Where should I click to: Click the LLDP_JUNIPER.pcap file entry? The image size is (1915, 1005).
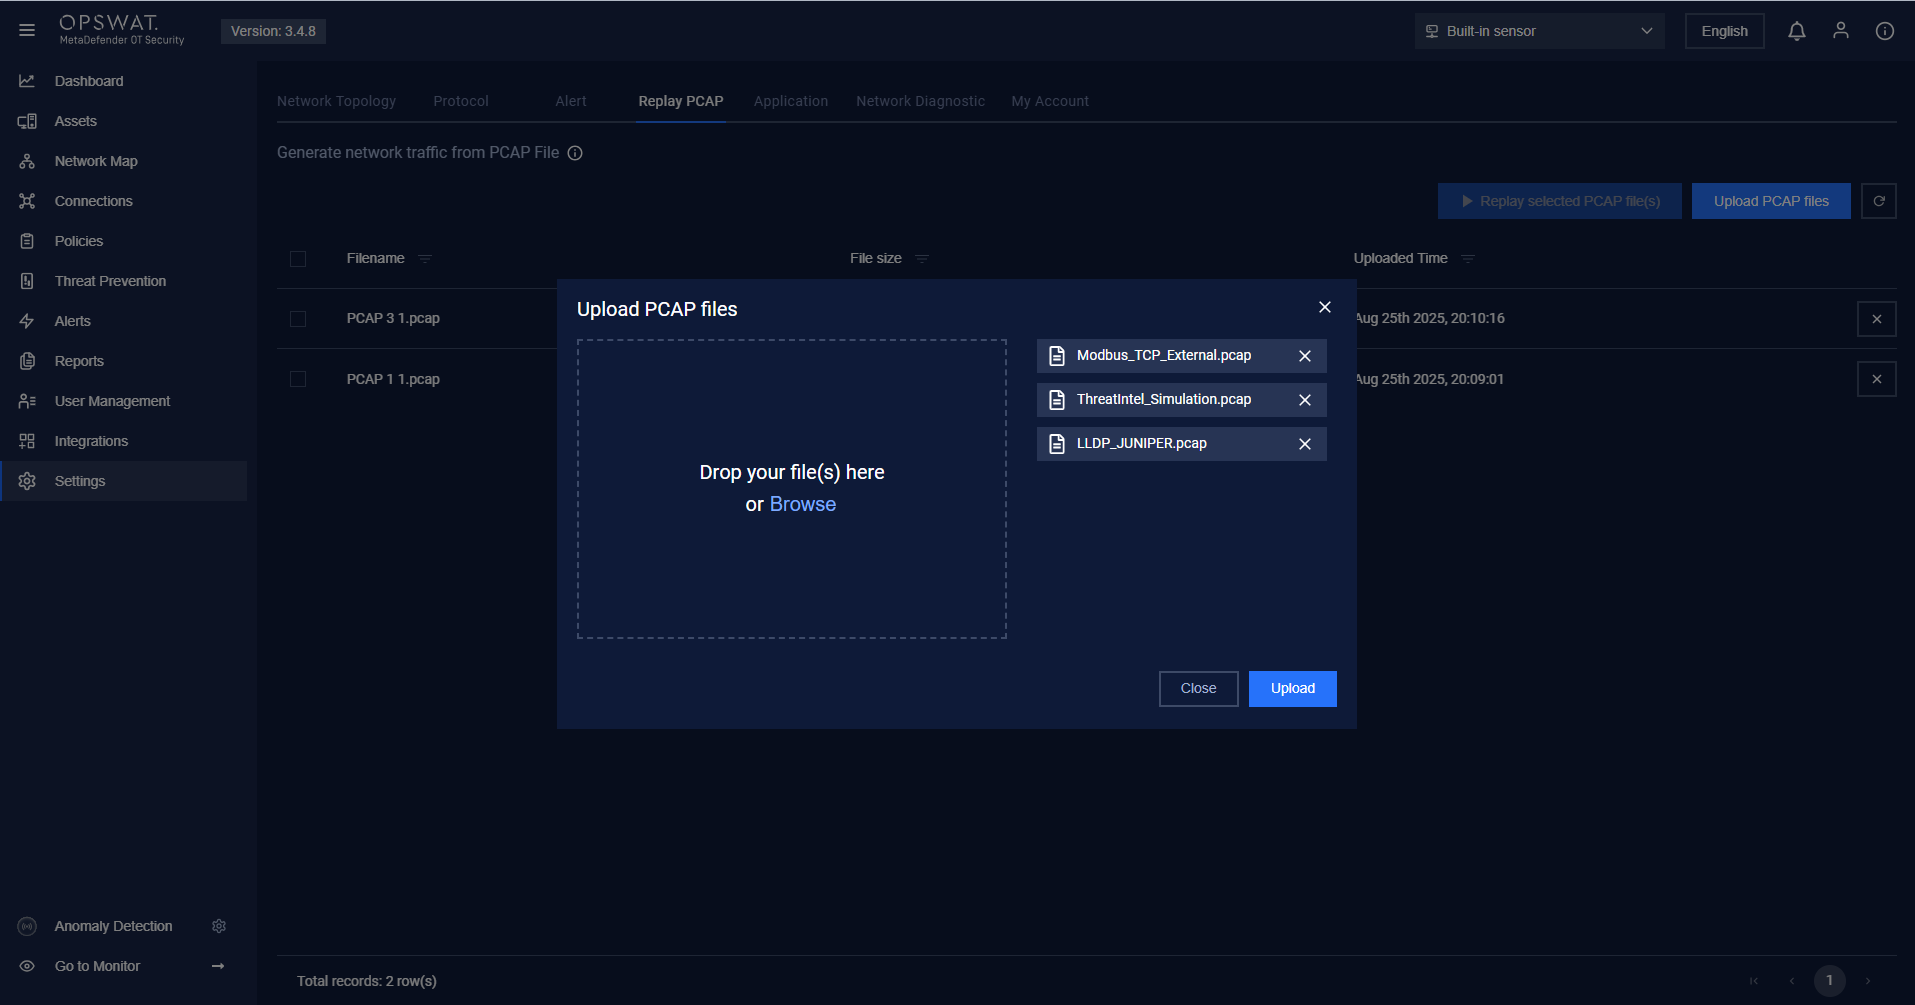point(1182,444)
